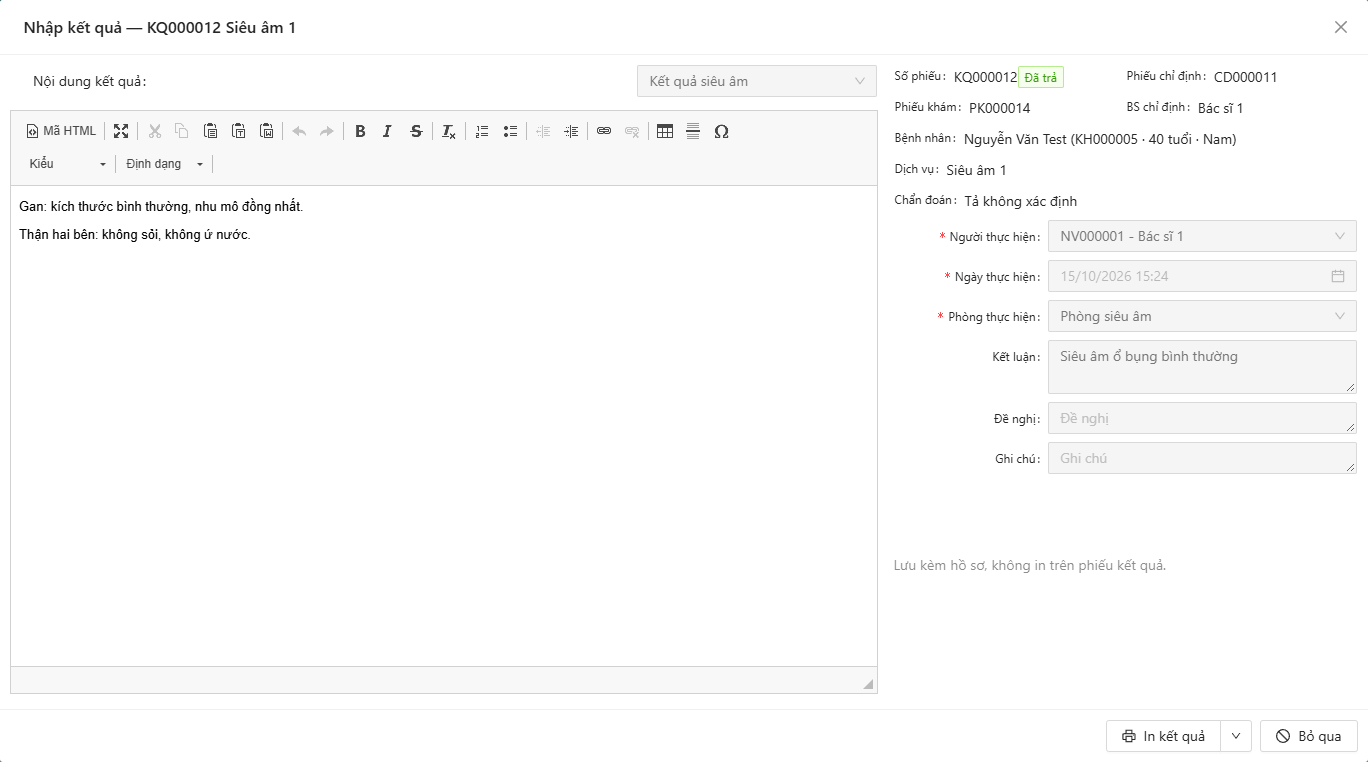
Task: Click the insert link icon
Action: 604,131
